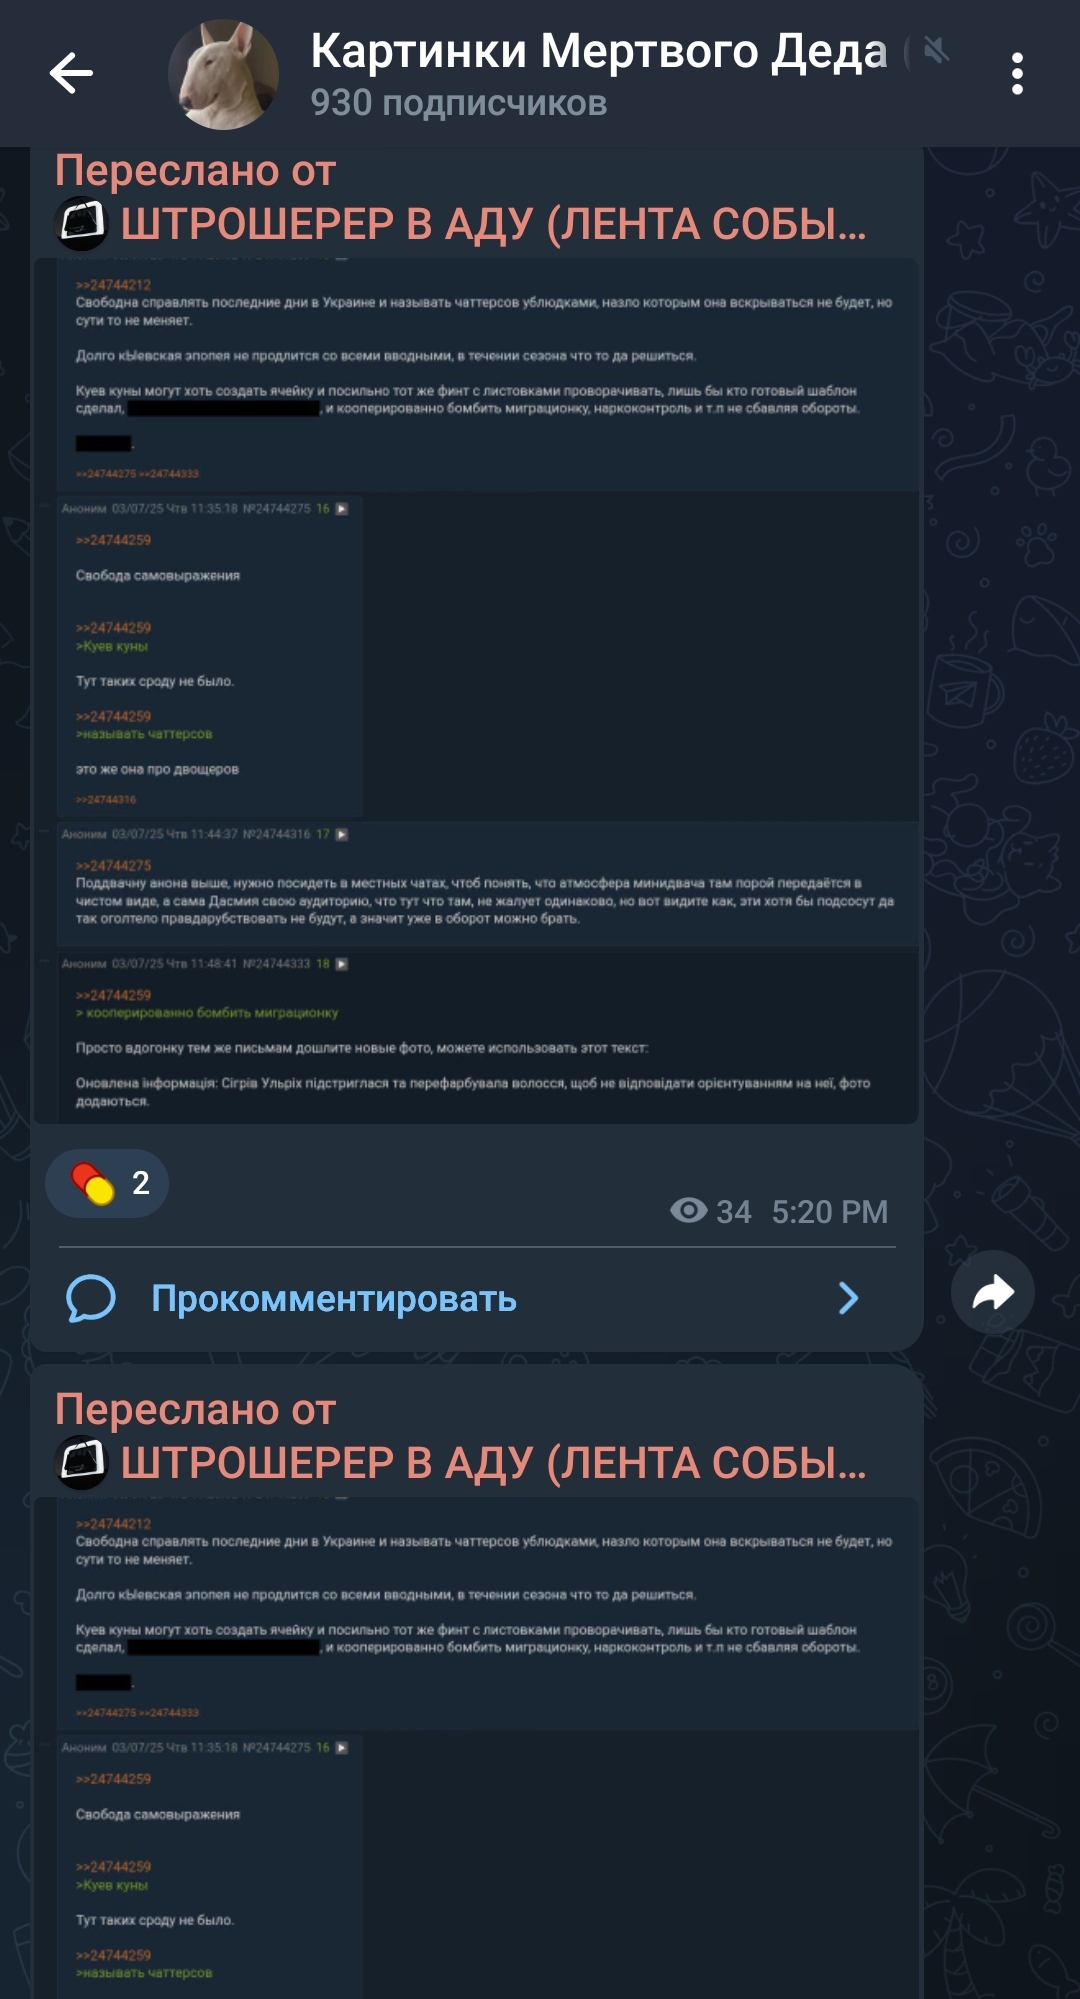Tap the speech bubble comment icon
This screenshot has width=1080, height=1999.
91,1298
